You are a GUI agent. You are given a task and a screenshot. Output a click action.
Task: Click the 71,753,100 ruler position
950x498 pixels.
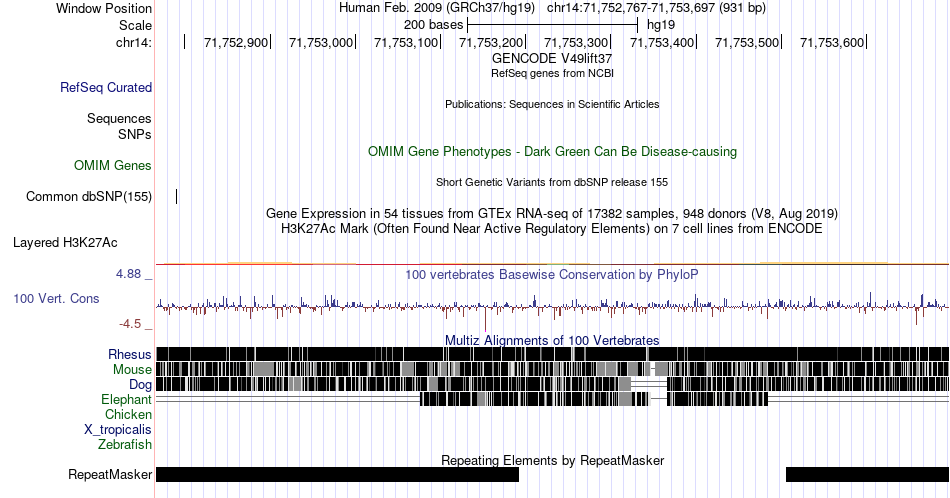[x=405, y=42]
